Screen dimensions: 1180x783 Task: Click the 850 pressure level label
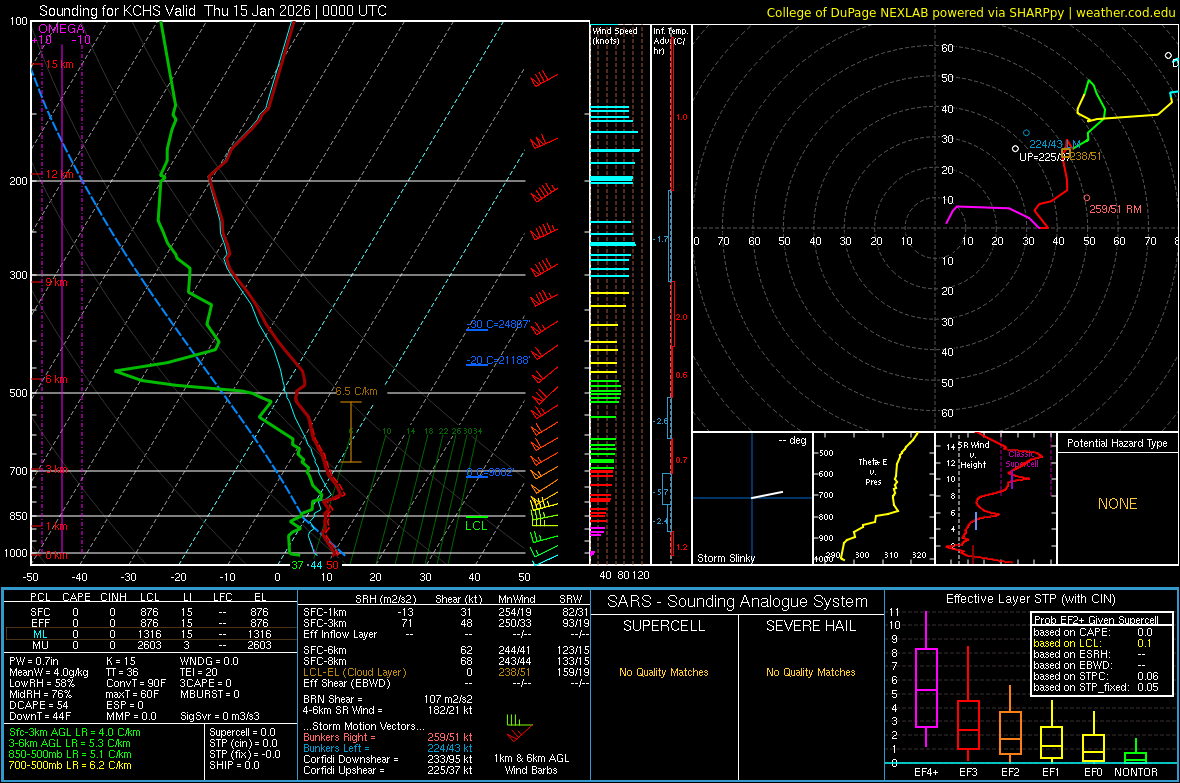pos(18,516)
